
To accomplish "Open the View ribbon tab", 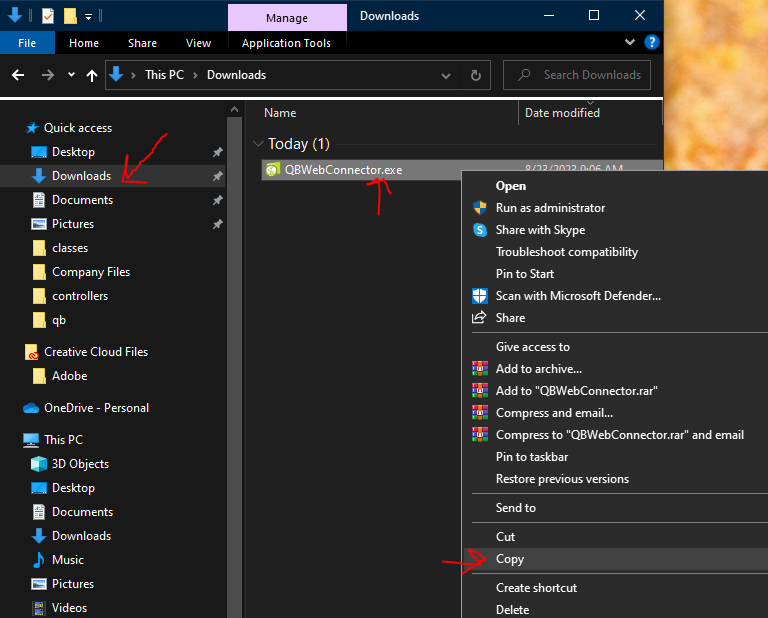I will [198, 43].
